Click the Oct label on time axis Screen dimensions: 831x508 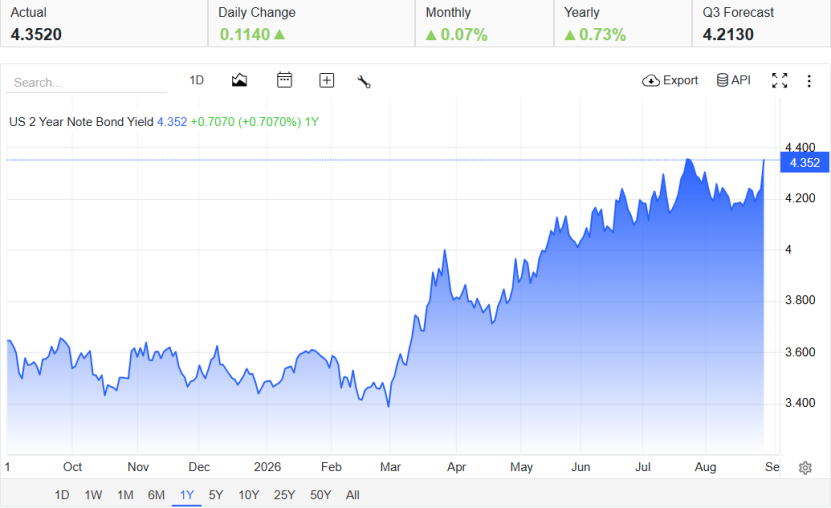[72, 467]
